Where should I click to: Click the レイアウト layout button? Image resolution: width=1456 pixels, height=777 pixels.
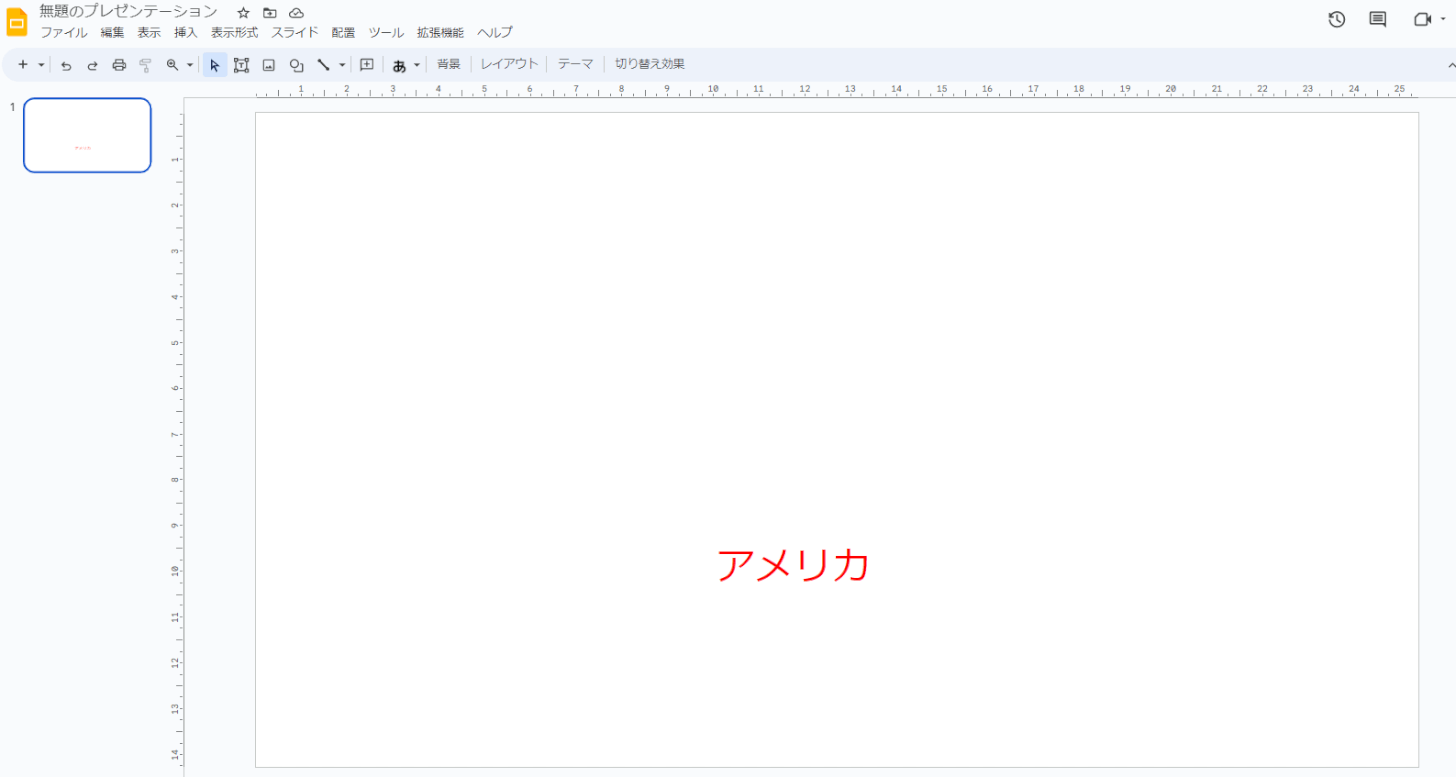509,64
